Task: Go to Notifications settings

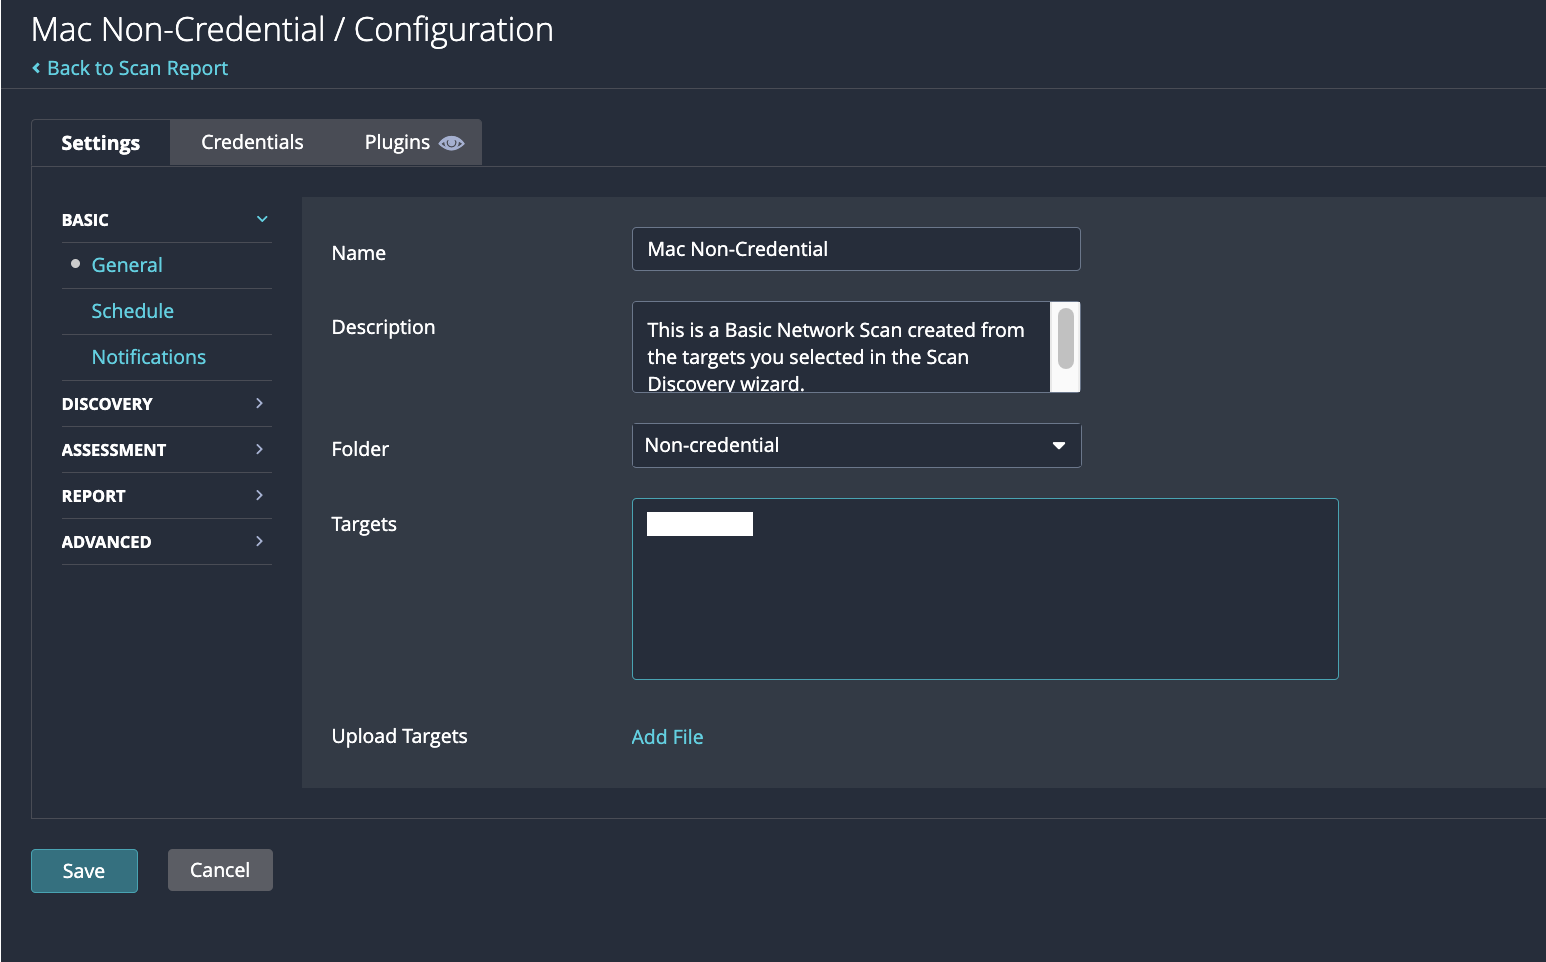Action: (148, 356)
